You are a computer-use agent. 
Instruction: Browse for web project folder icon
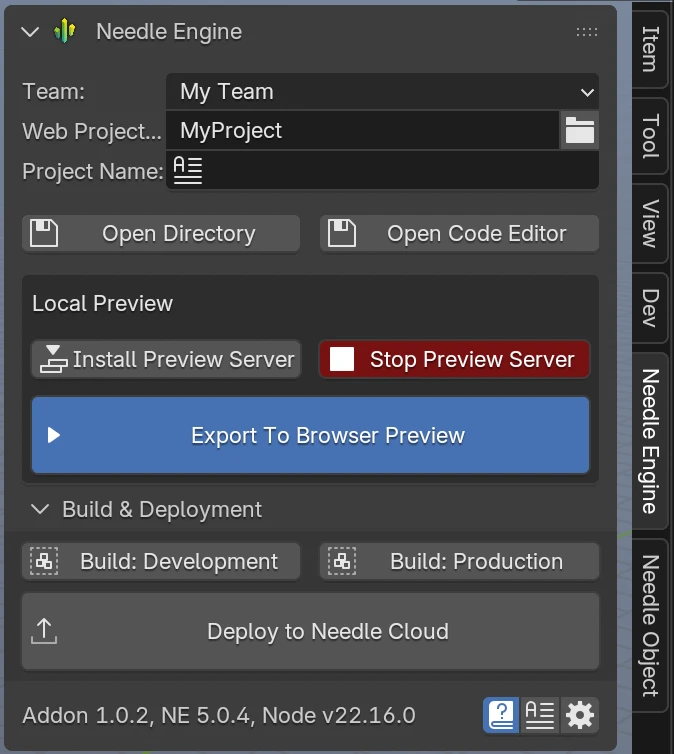tap(580, 130)
